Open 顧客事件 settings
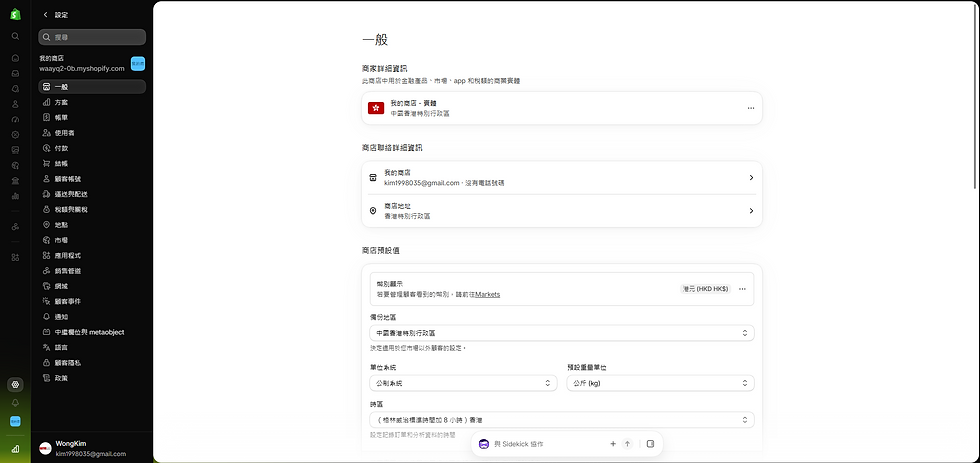Image resolution: width=980 pixels, height=463 pixels. [92, 301]
